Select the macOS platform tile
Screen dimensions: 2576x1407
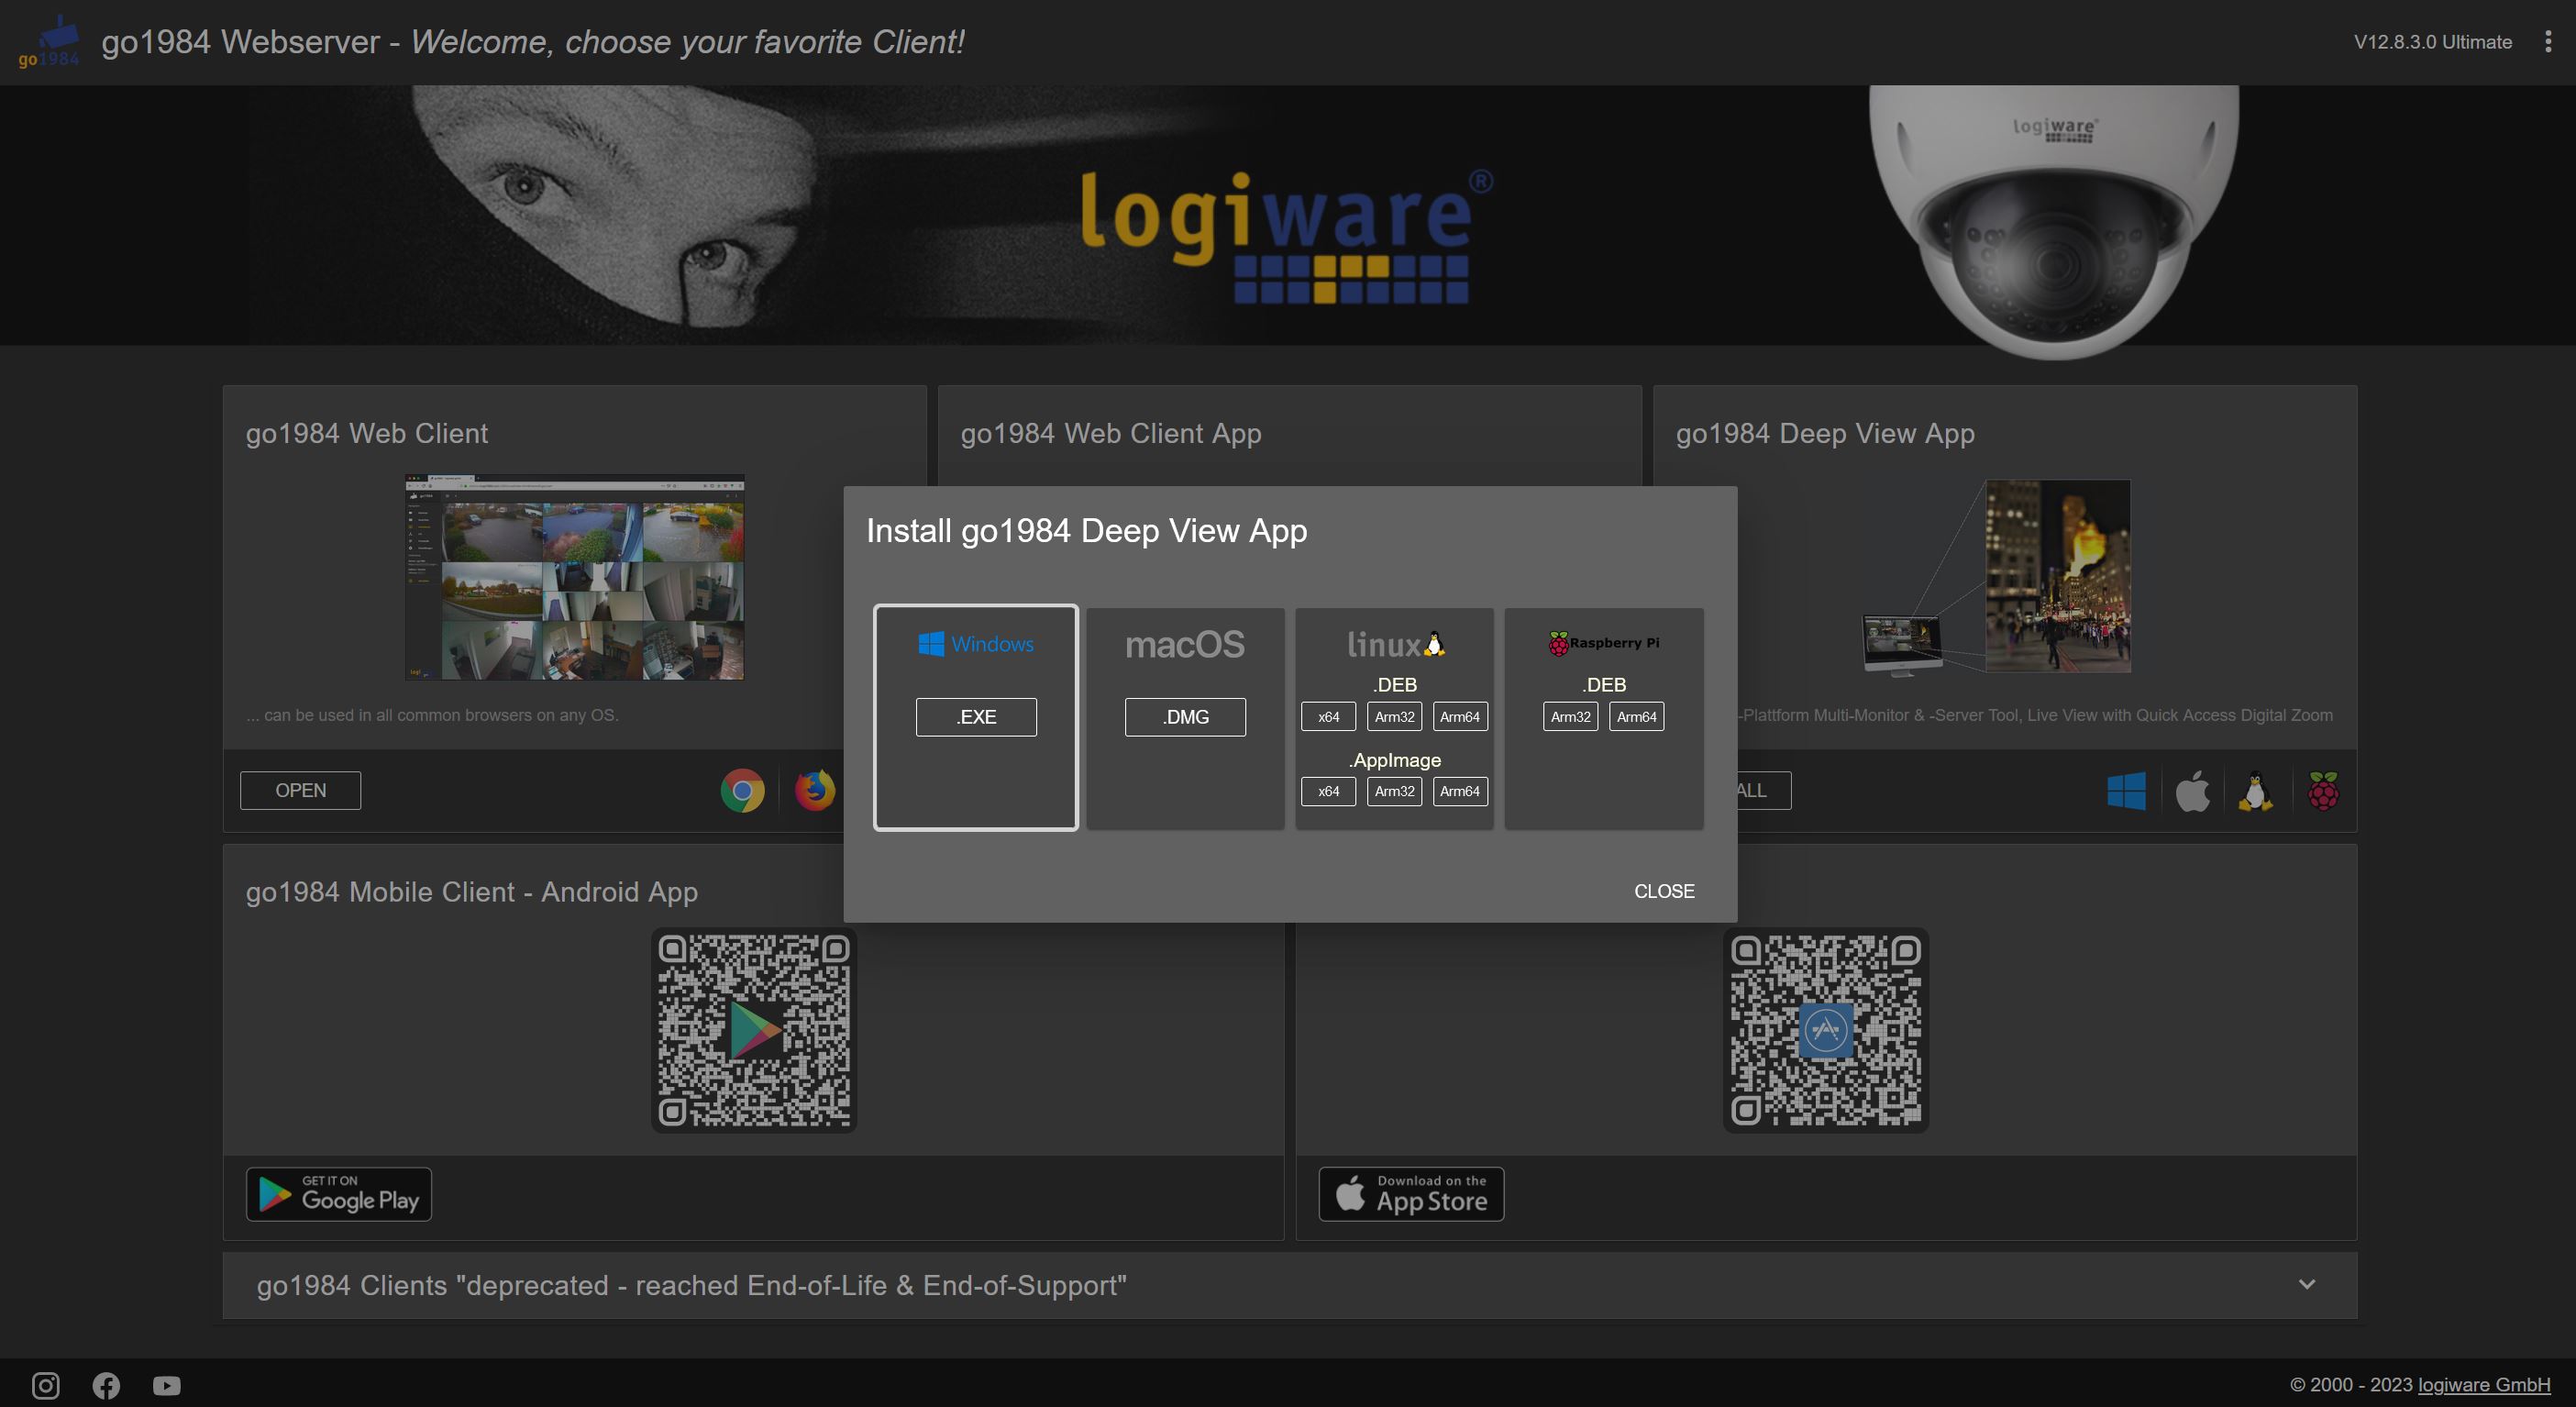1185,717
